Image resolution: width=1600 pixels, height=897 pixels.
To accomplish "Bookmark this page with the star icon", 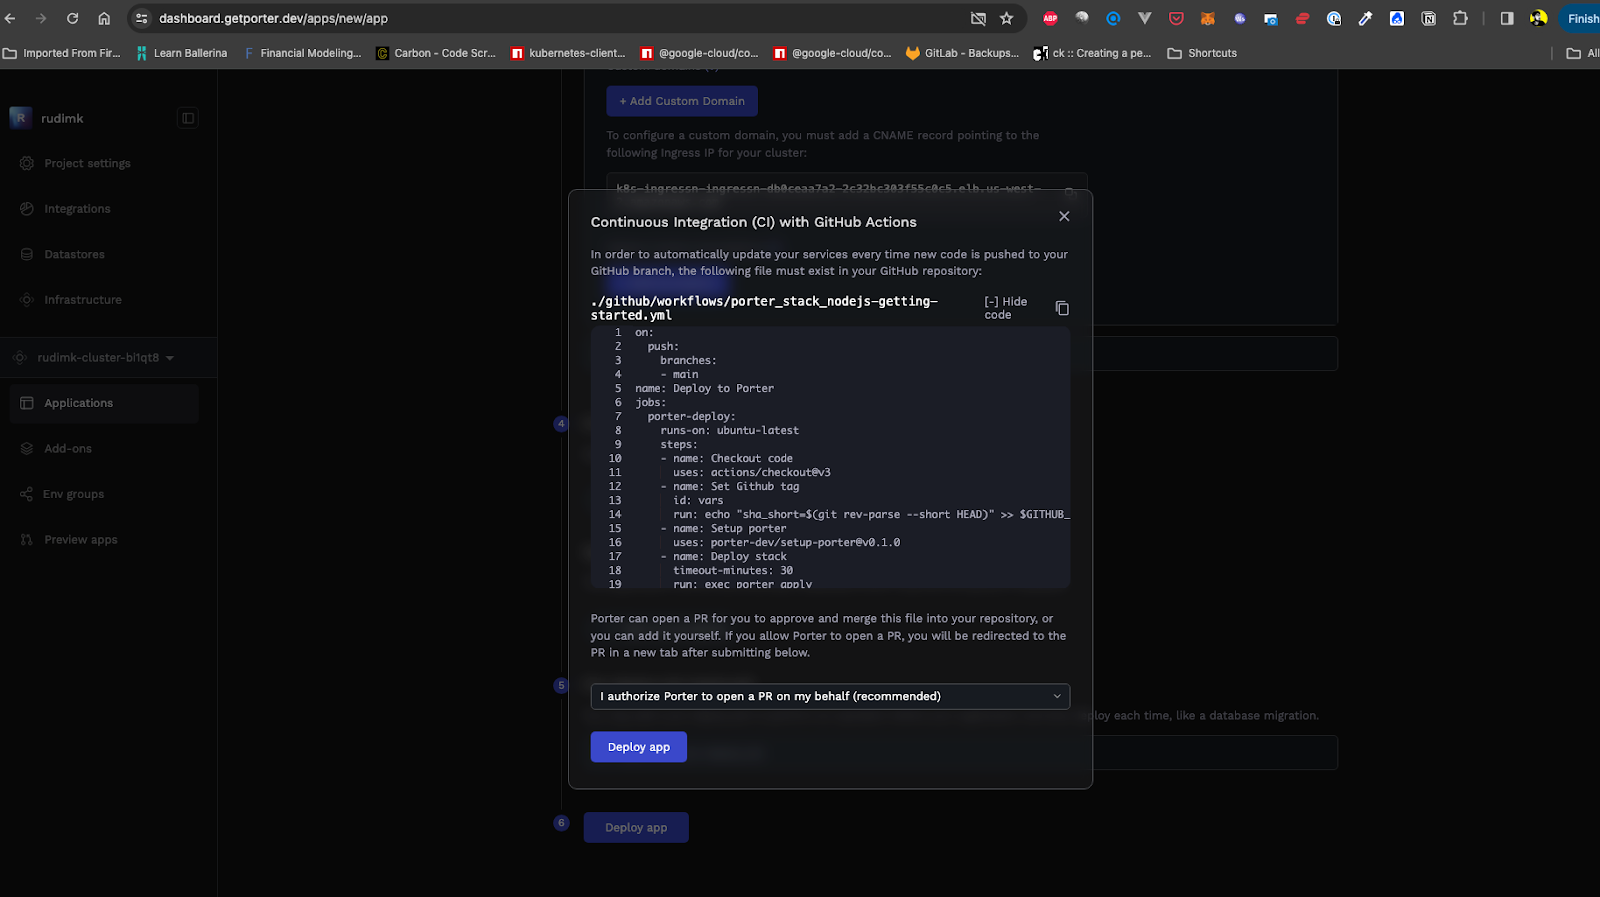I will pyautogui.click(x=1007, y=18).
